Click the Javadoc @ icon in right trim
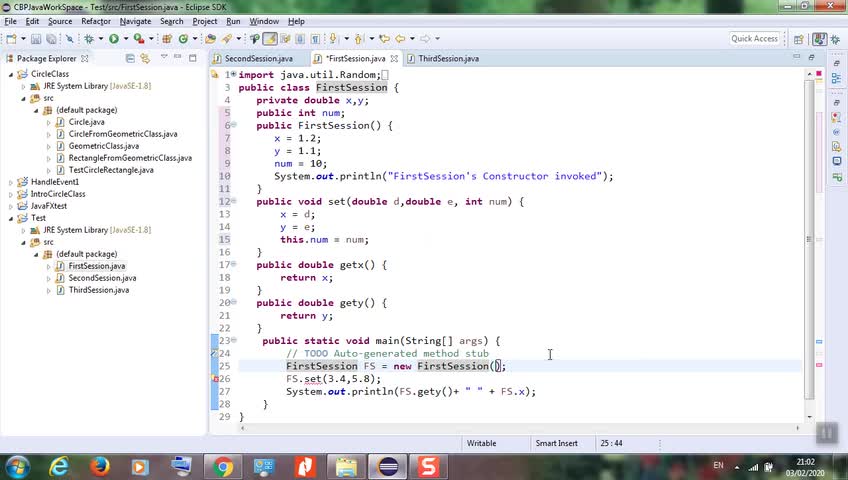The width and height of the screenshot is (848, 480). pyautogui.click(x=836, y=132)
